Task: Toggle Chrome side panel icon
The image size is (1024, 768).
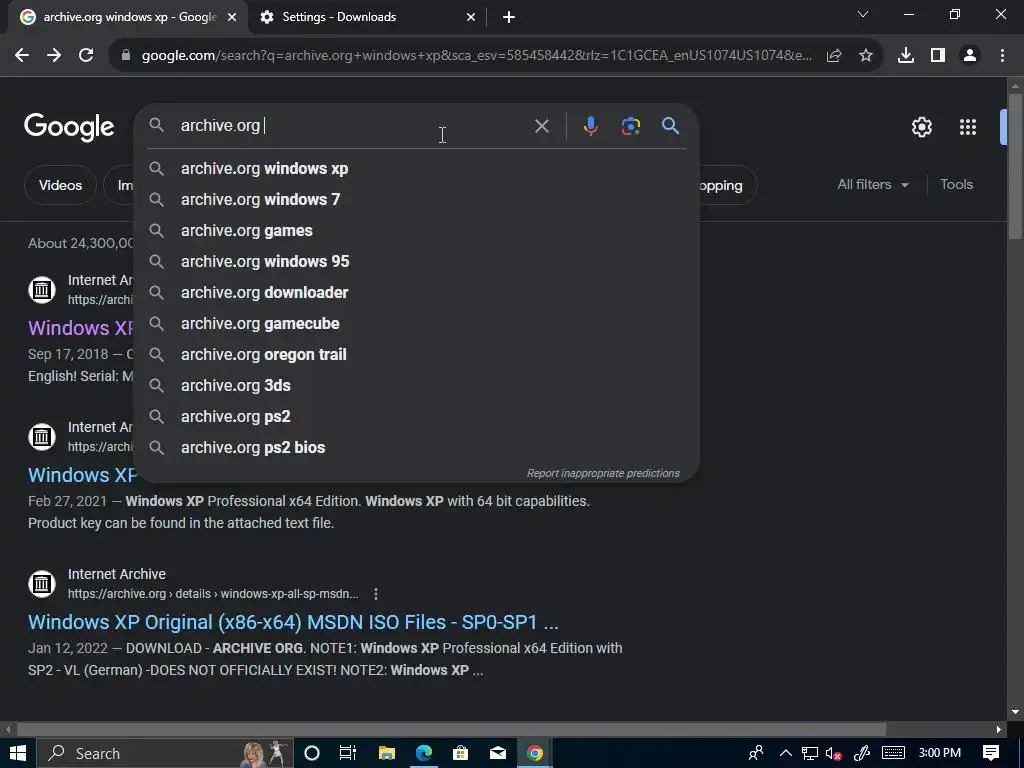Action: click(x=938, y=56)
